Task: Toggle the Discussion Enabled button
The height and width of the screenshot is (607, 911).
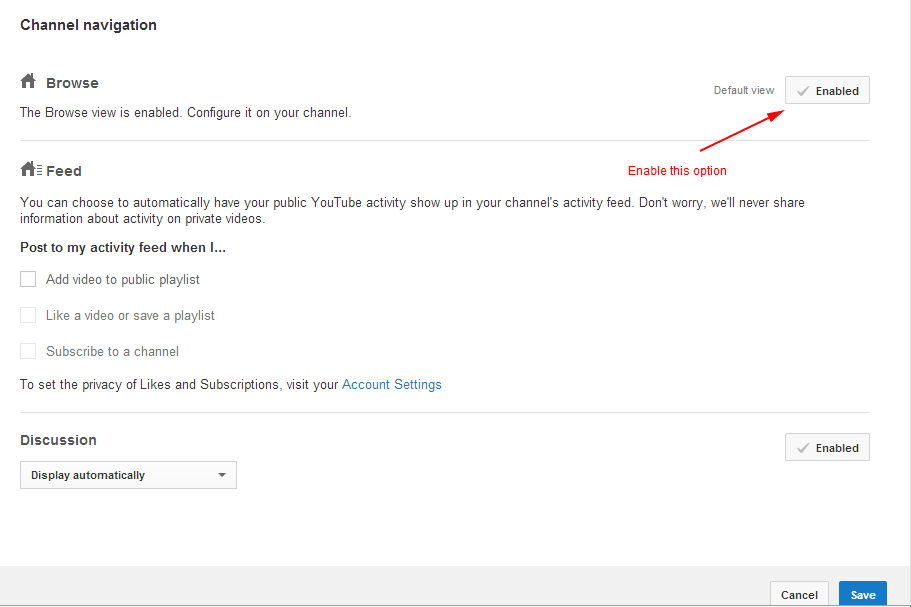Action: [827, 448]
